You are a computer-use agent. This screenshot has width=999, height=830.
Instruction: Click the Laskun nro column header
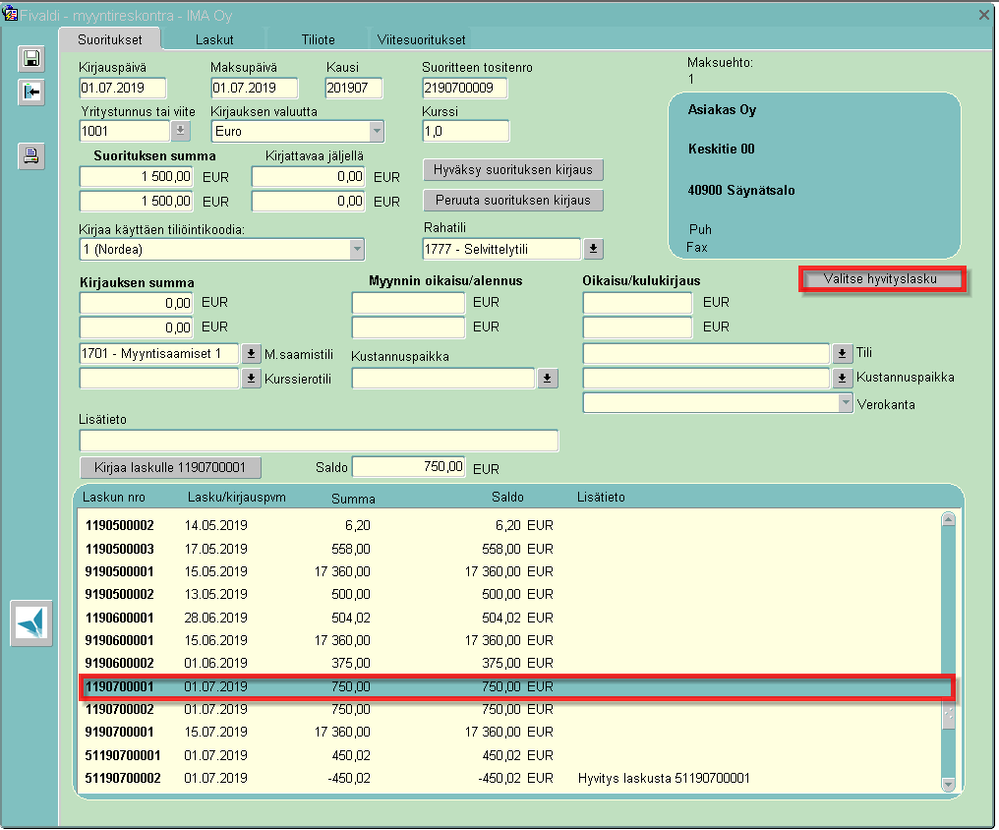tap(114, 497)
